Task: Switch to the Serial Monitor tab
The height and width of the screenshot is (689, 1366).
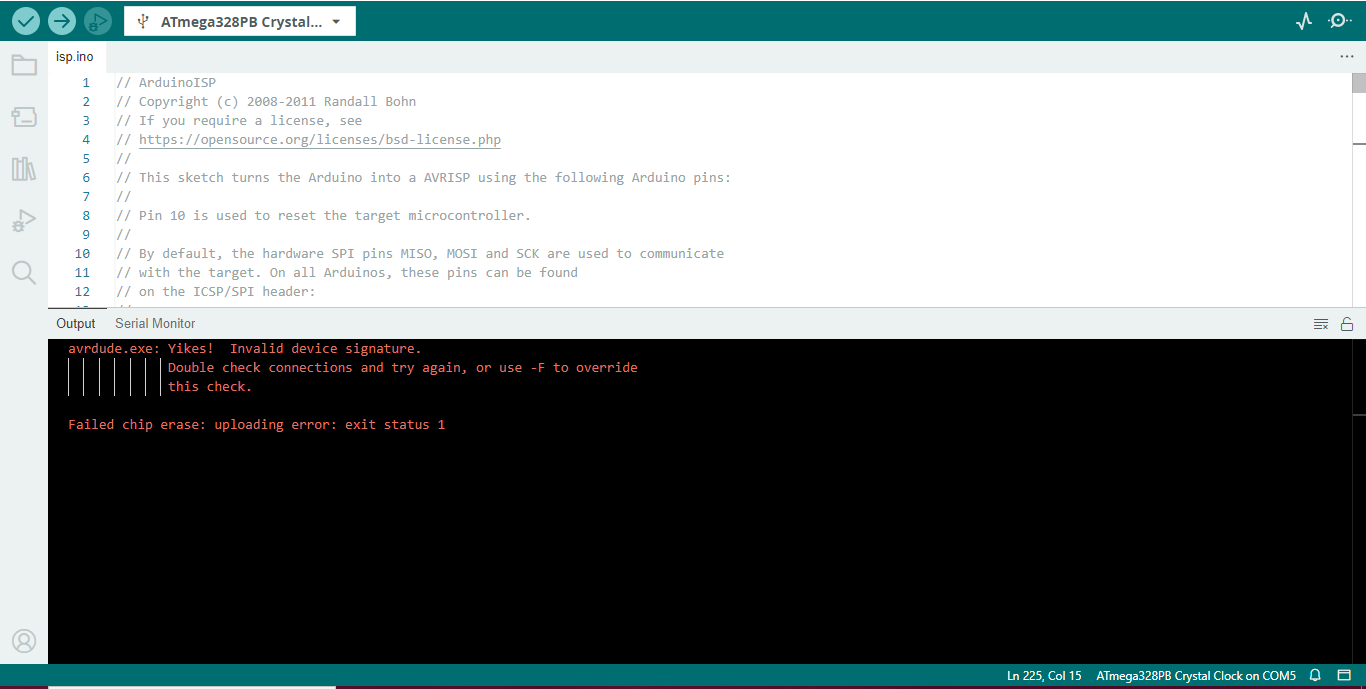Action: click(x=155, y=323)
